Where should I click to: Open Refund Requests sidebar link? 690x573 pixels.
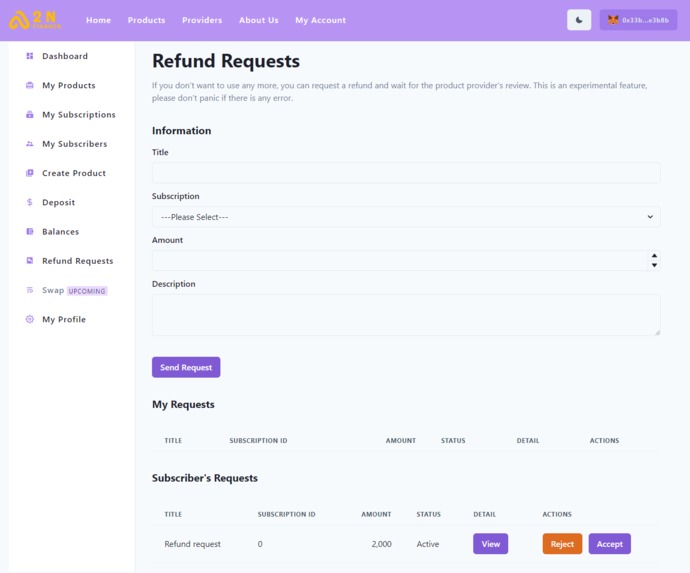[x=77, y=261]
